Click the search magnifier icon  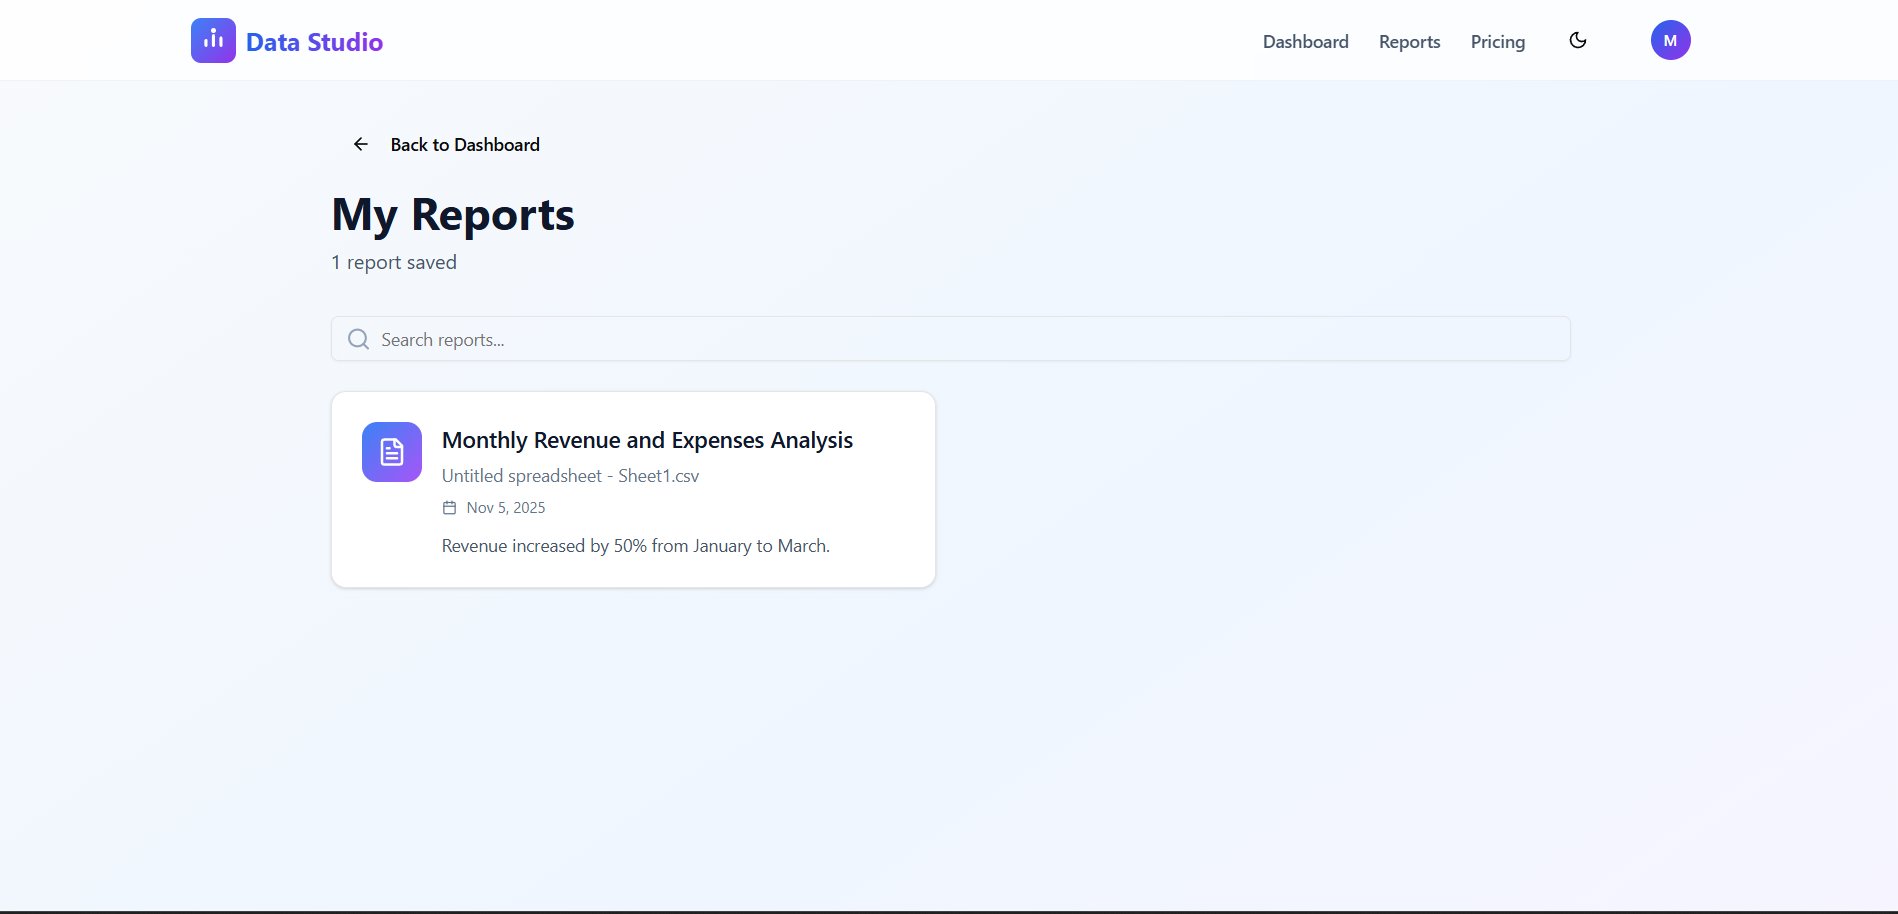(x=358, y=339)
